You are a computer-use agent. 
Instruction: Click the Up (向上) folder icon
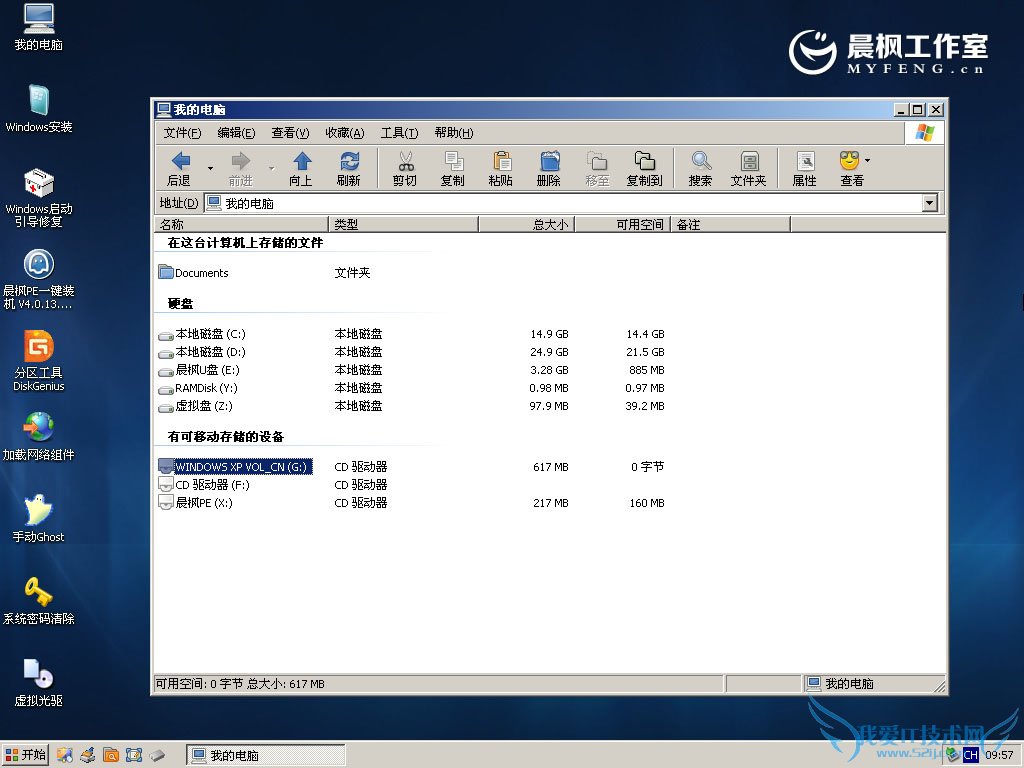click(x=301, y=162)
